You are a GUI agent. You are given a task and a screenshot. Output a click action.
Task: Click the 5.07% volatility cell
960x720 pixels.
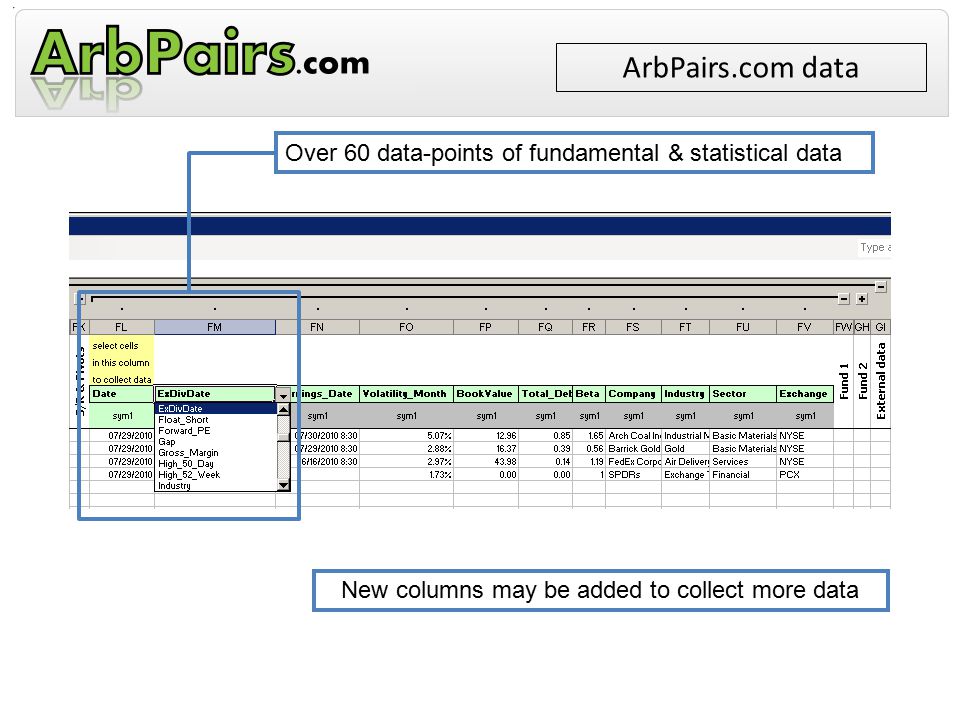[x=407, y=435]
